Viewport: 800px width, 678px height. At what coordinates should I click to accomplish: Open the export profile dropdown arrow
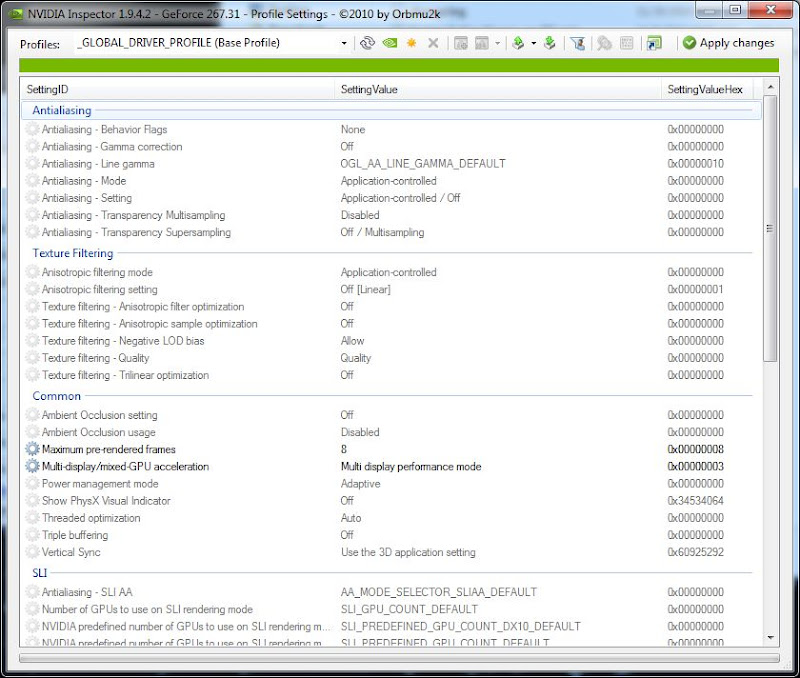(x=534, y=43)
